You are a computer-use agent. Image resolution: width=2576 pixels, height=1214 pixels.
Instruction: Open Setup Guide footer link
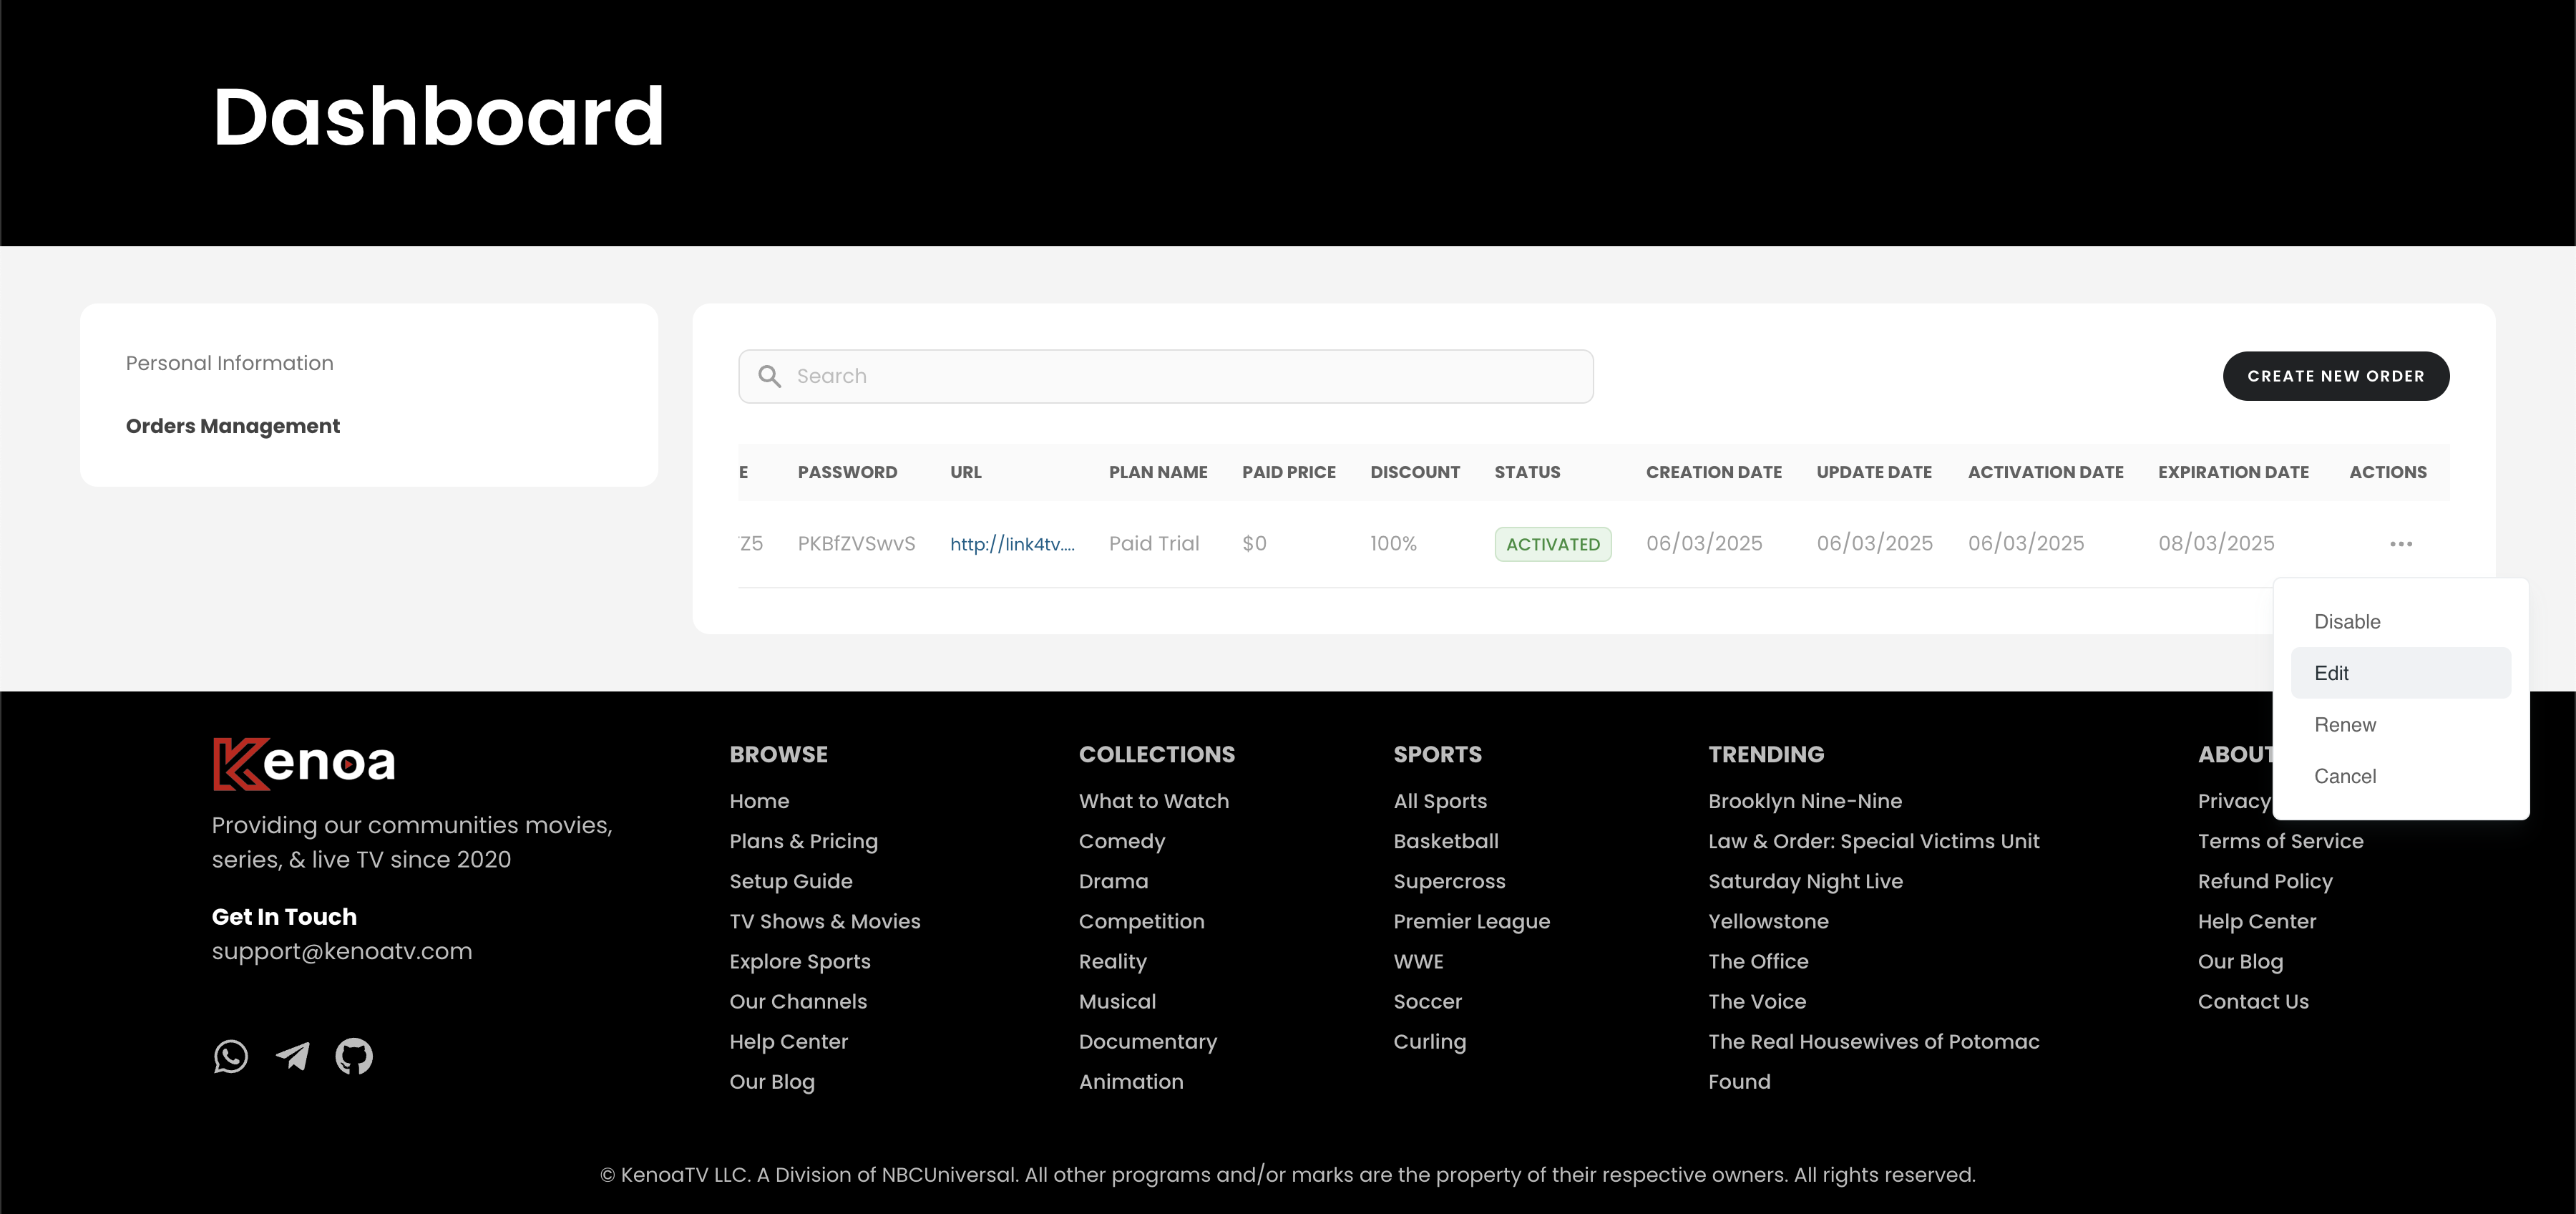[x=791, y=881]
